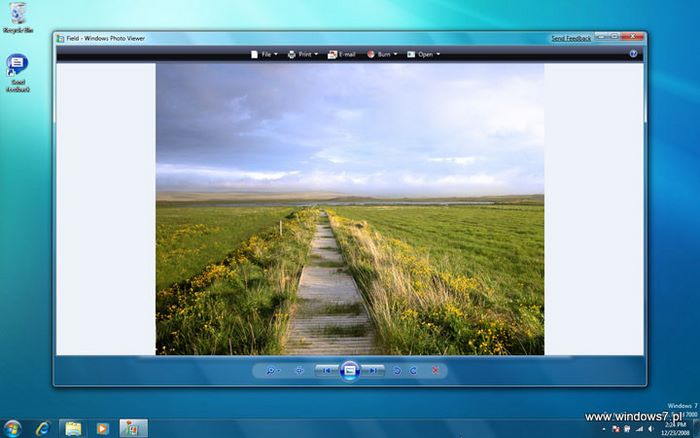Click the printer icon on Print button
This screenshot has width=700, height=438.
pyautogui.click(x=292, y=54)
